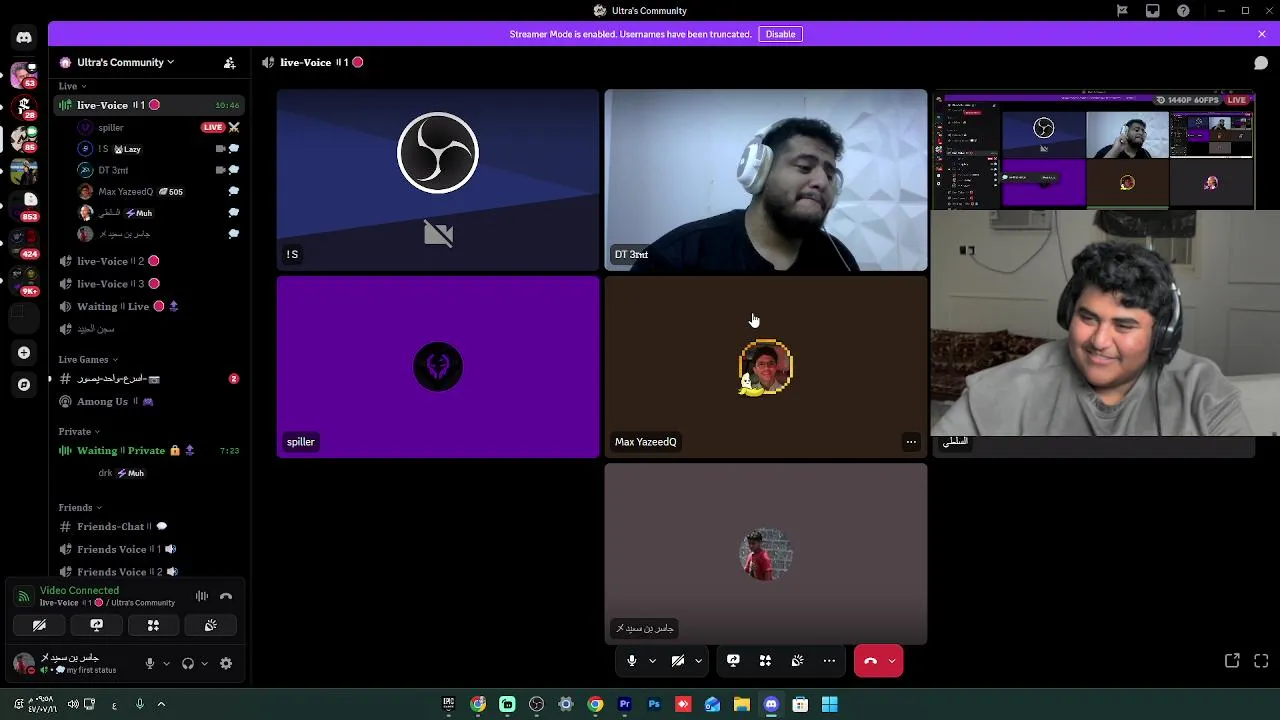
Task: Join Waiting Live voice channel
Action: tap(149, 306)
